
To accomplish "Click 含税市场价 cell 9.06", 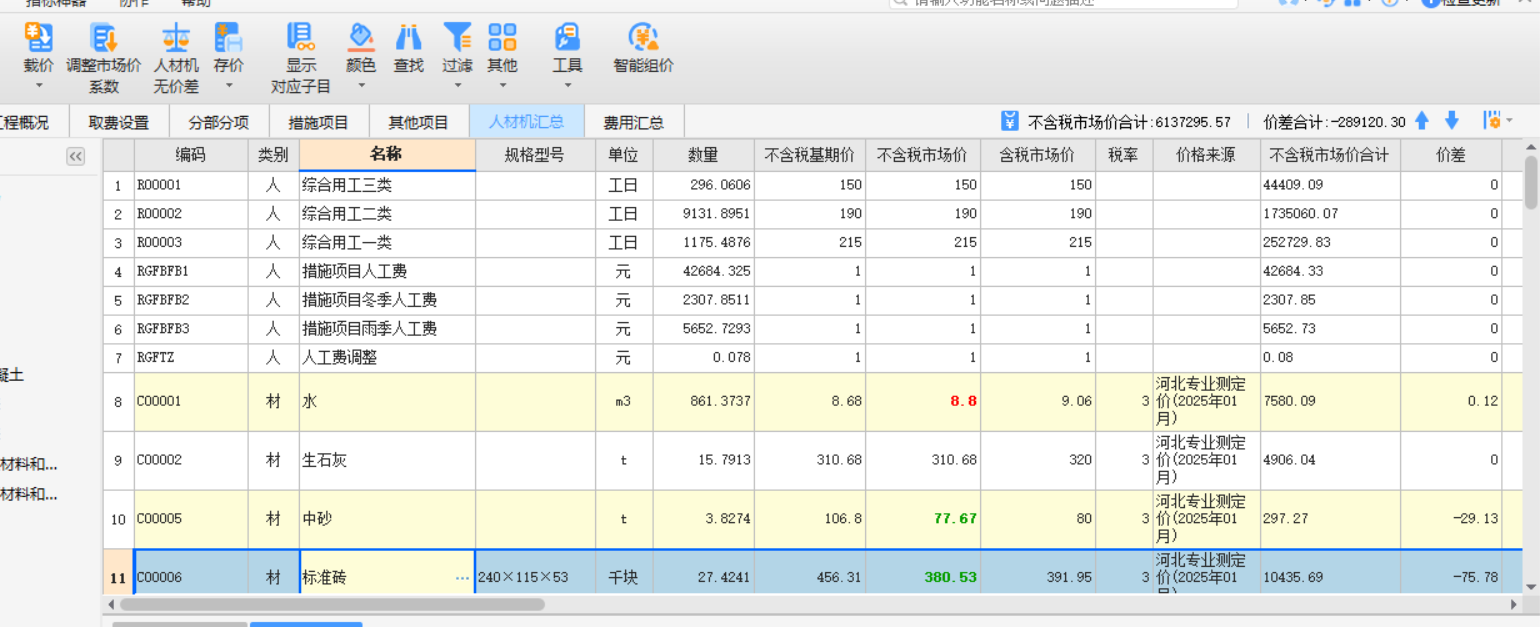I will pyautogui.click(x=1038, y=401).
